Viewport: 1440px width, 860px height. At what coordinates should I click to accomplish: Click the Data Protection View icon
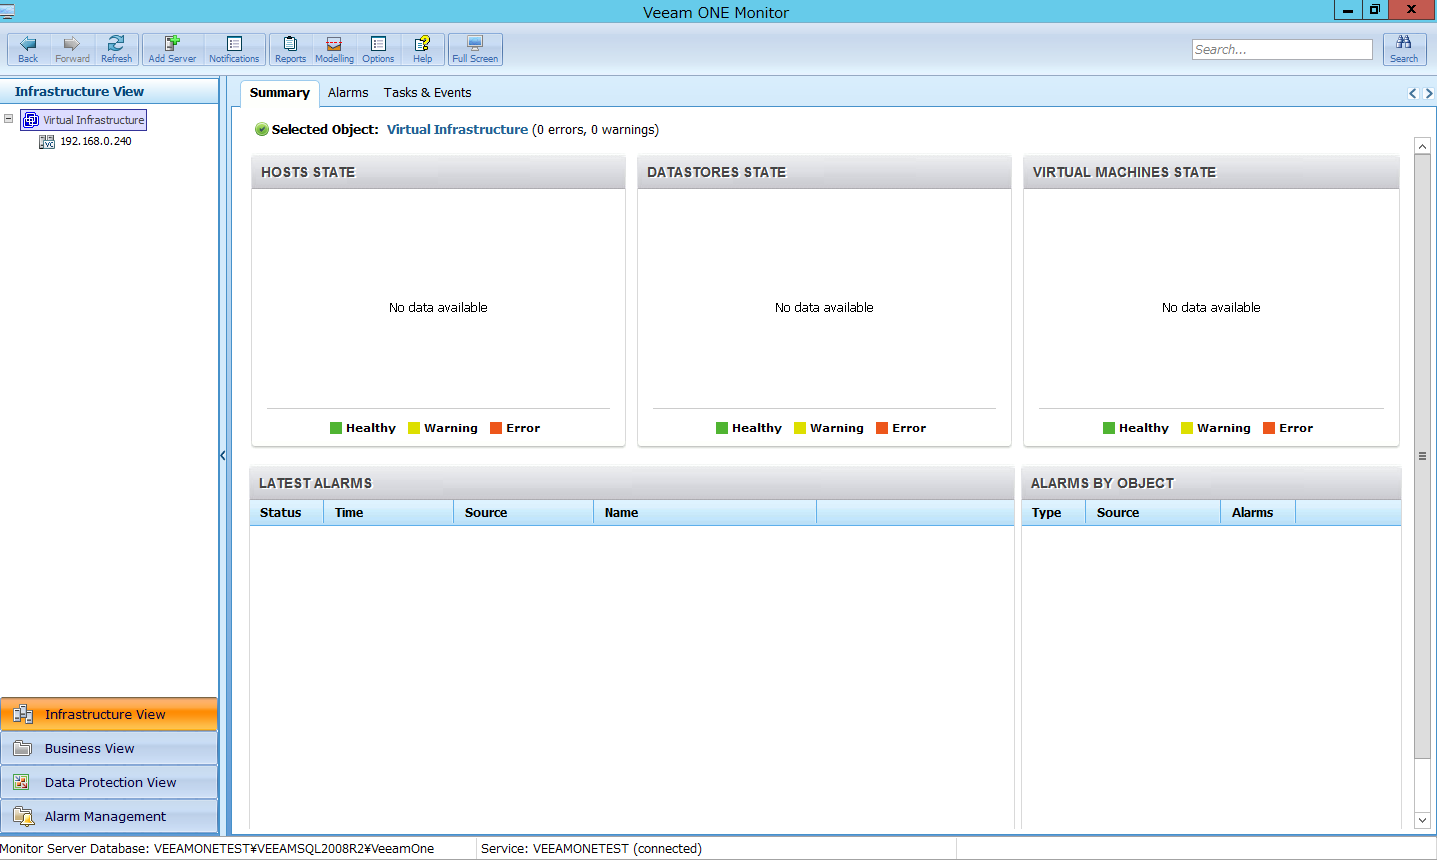pos(22,782)
